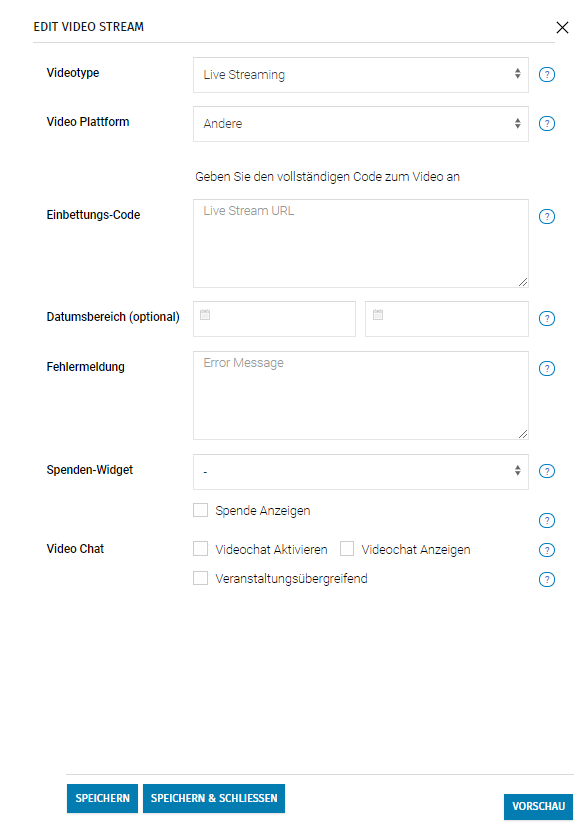Screen dimensions: 588x837
Task: Tick the Videochat Aktivieren checkbox
Action: click(201, 549)
